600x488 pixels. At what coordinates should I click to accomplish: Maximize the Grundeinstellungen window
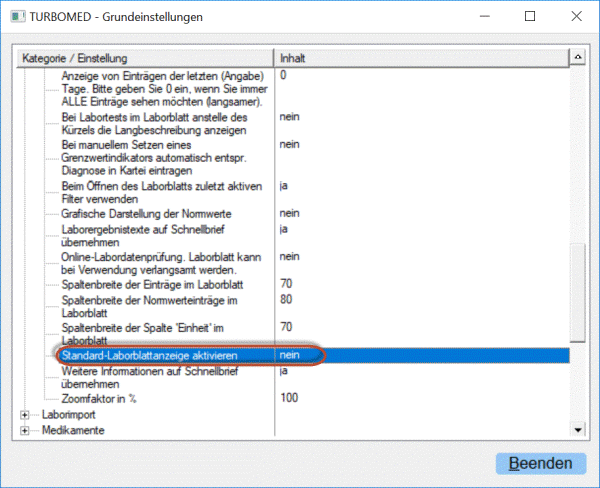[530, 16]
